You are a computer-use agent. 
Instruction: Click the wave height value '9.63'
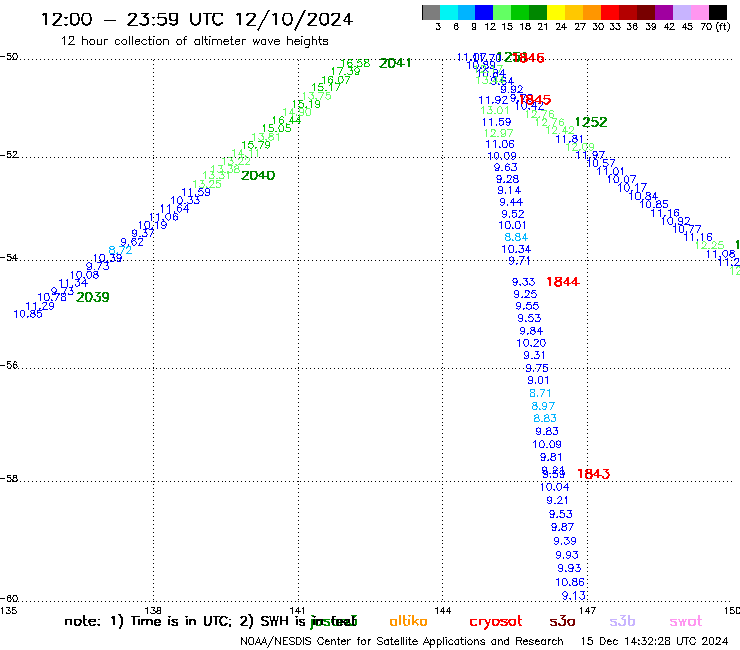coord(505,167)
